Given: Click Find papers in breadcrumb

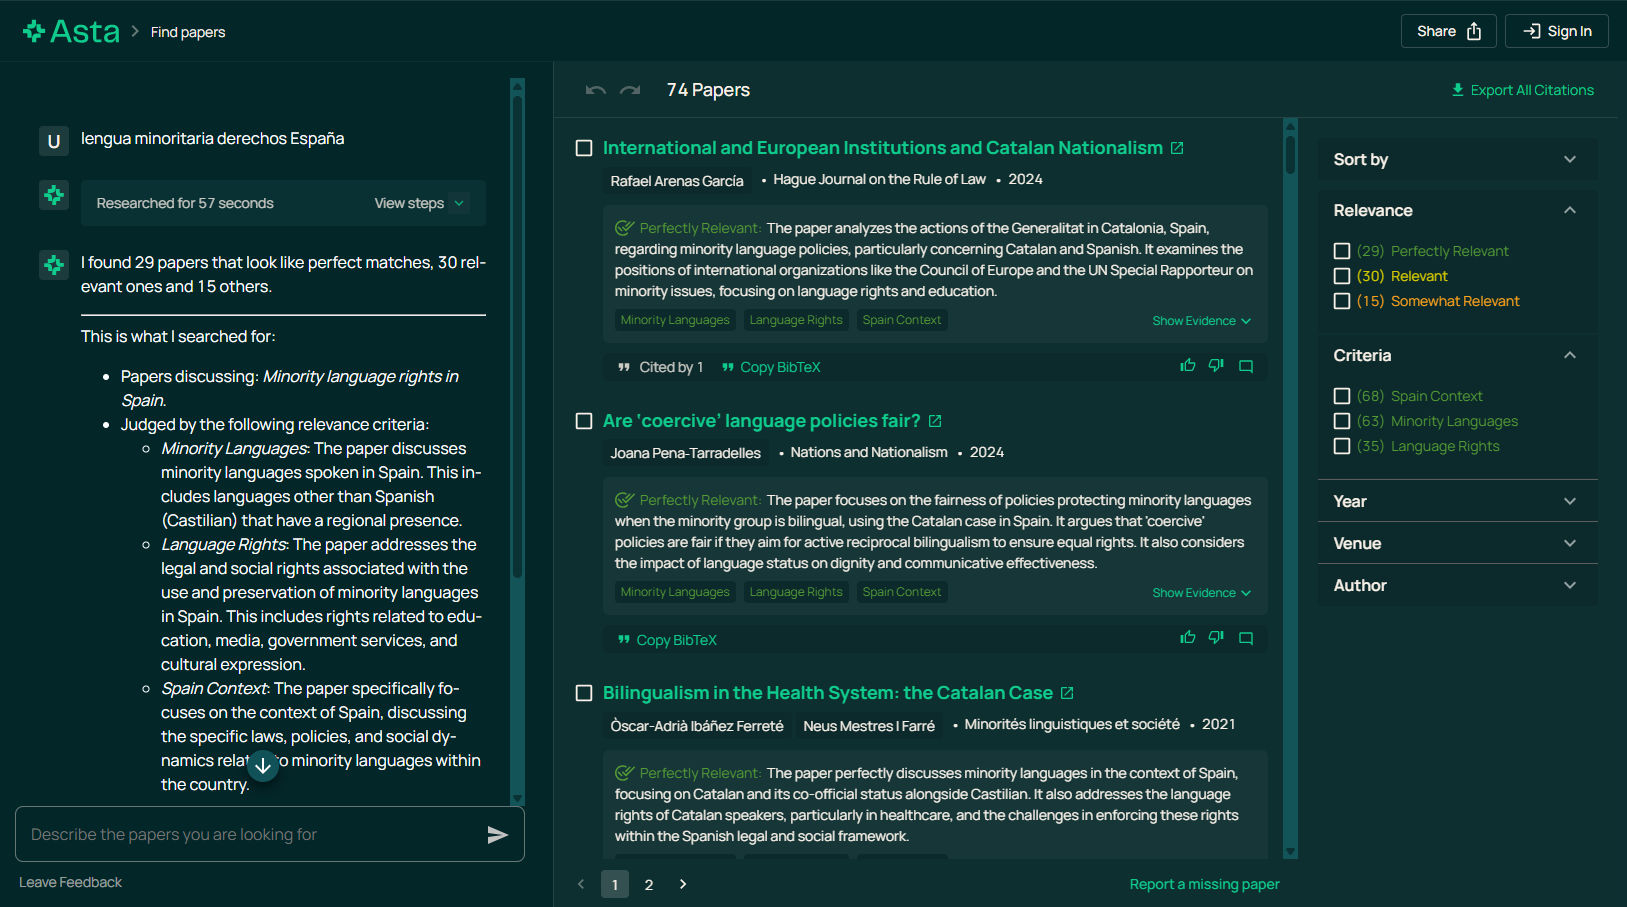Looking at the screenshot, I should [x=188, y=32].
